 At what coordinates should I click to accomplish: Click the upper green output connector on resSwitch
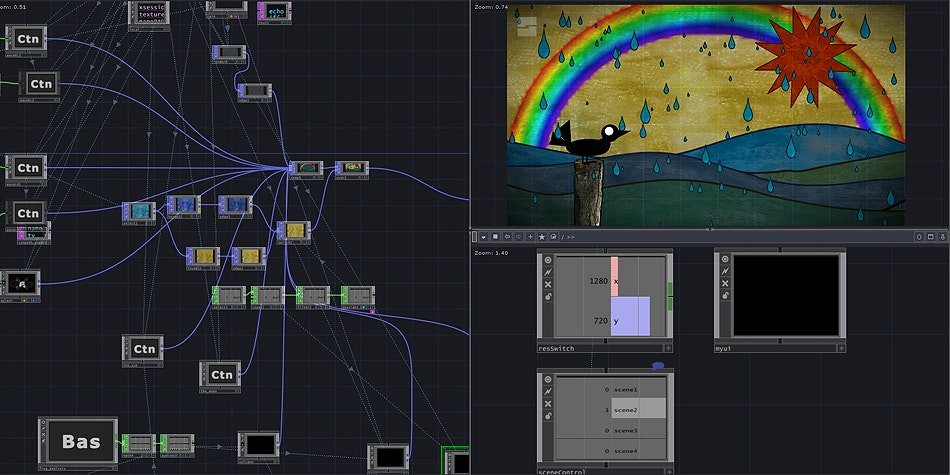pos(670,288)
